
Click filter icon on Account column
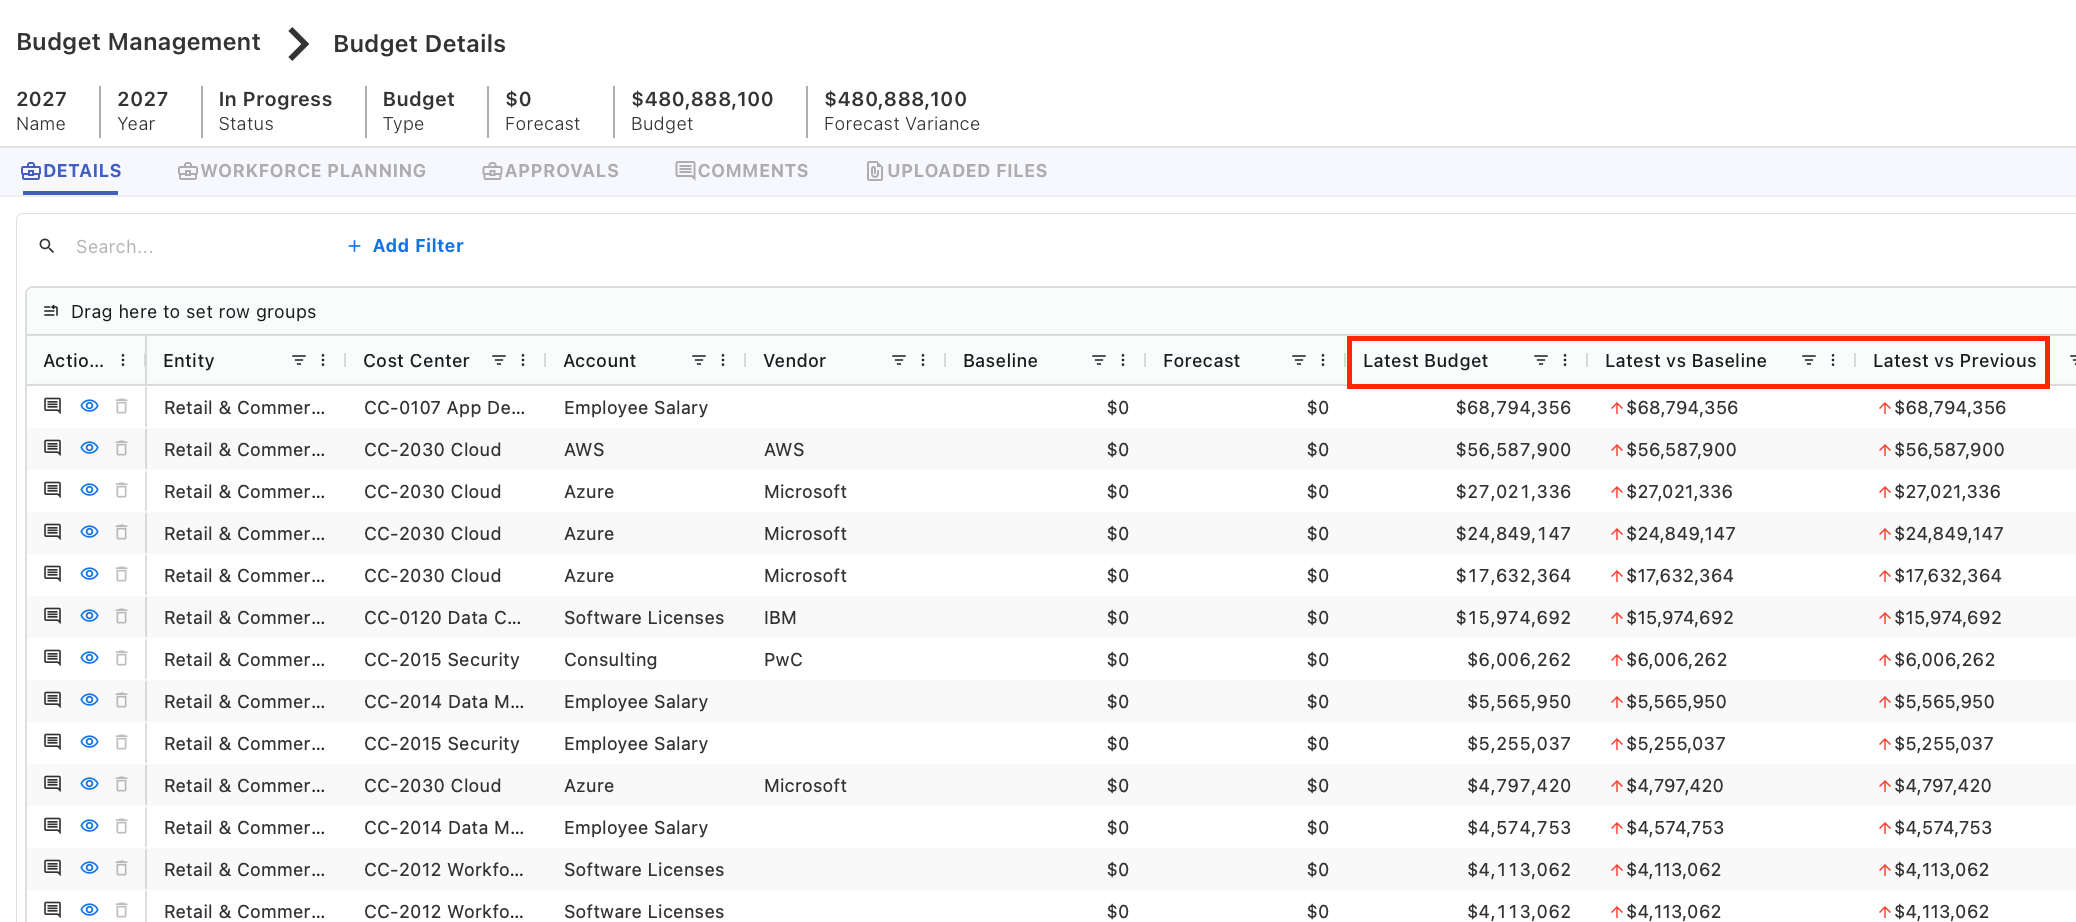pyautogui.click(x=699, y=360)
